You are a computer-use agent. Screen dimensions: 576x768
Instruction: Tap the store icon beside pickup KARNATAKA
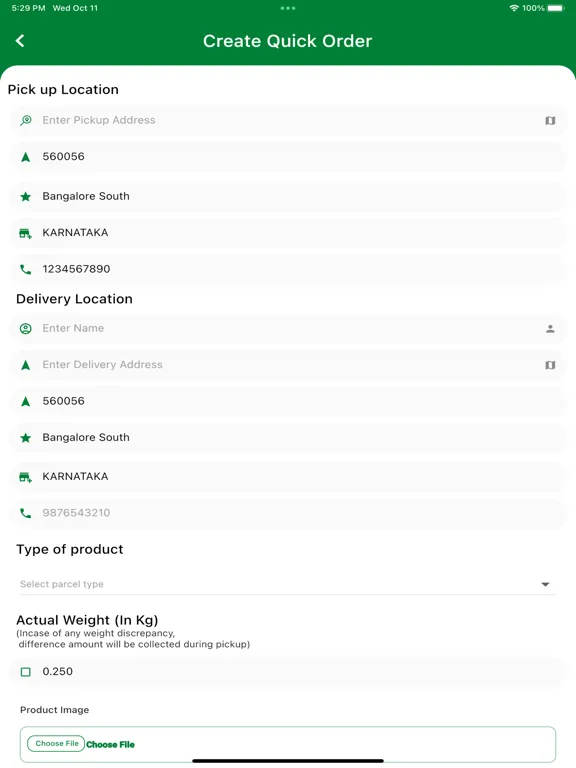[x=25, y=233]
